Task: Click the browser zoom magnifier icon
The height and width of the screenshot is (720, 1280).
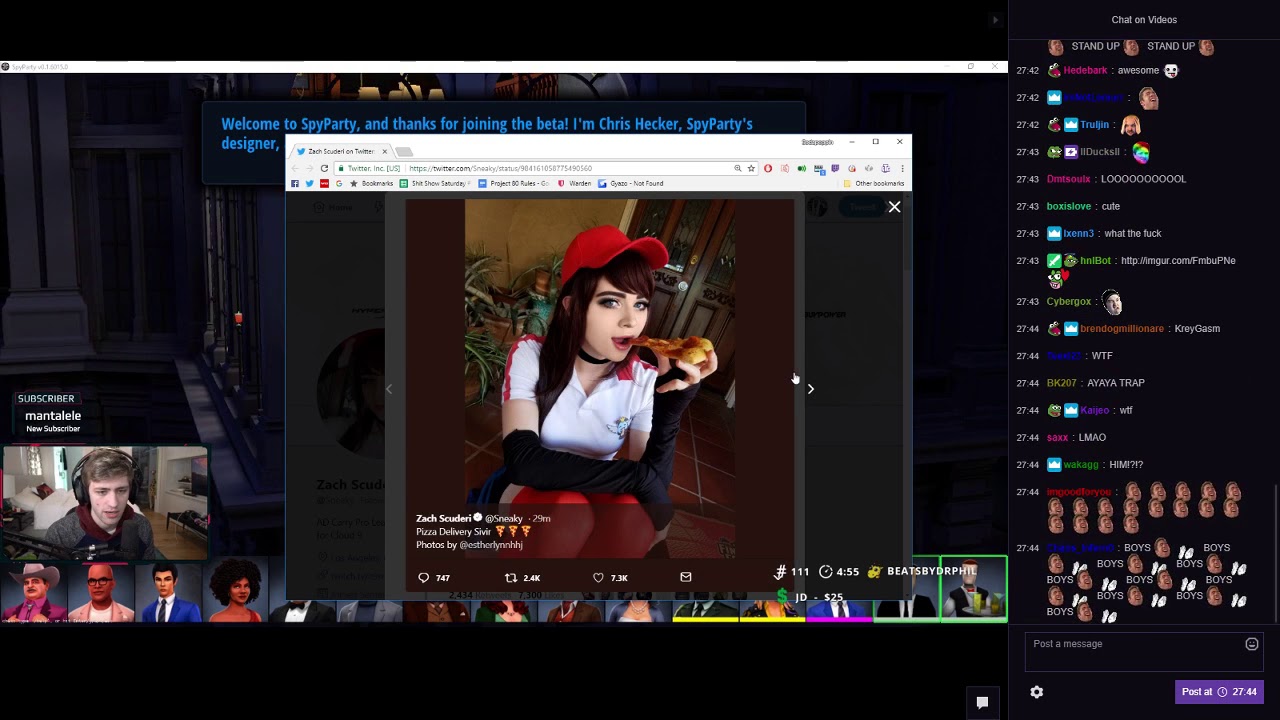Action: coord(738,168)
